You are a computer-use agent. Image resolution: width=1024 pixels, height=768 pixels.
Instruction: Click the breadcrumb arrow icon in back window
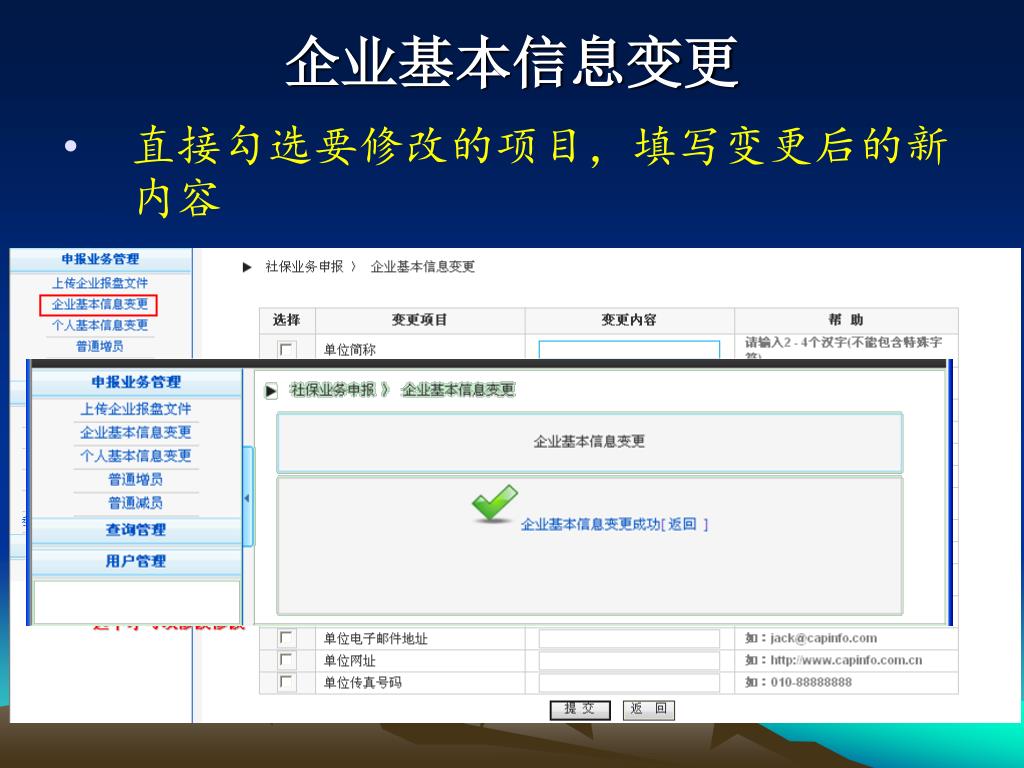[247, 267]
